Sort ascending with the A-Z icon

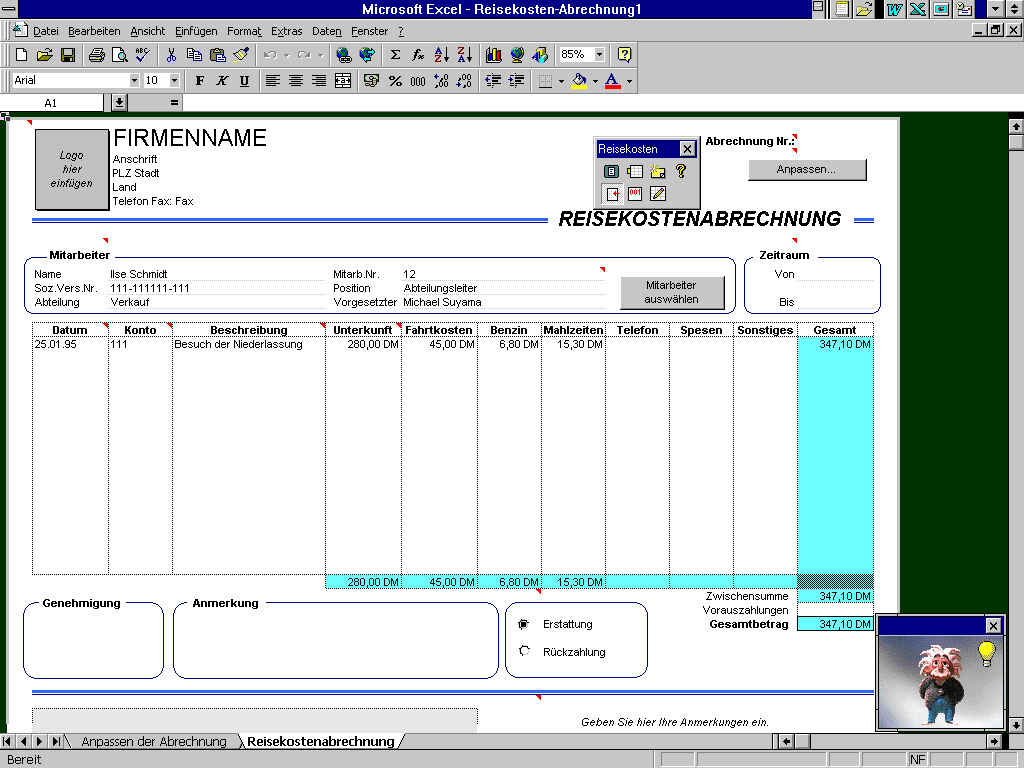tap(442, 55)
